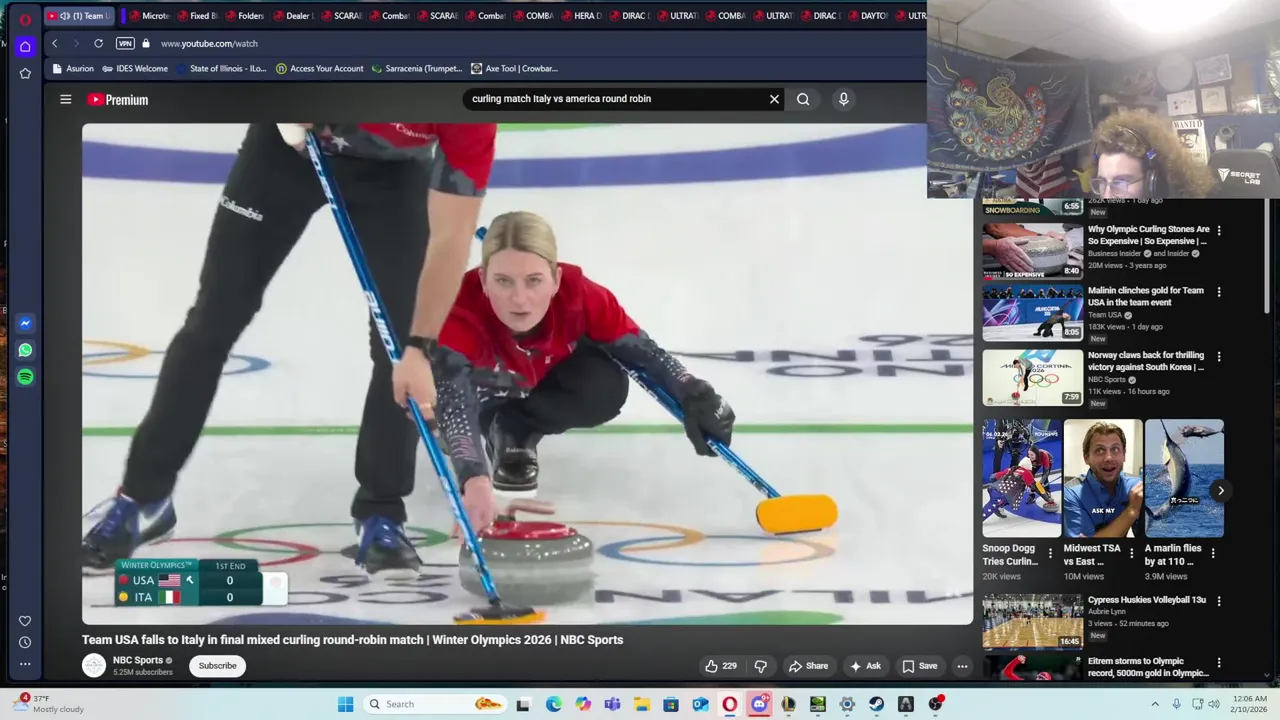The width and height of the screenshot is (1280, 720).
Task: Open Messenger in Opera sidebar
Action: tap(25, 323)
